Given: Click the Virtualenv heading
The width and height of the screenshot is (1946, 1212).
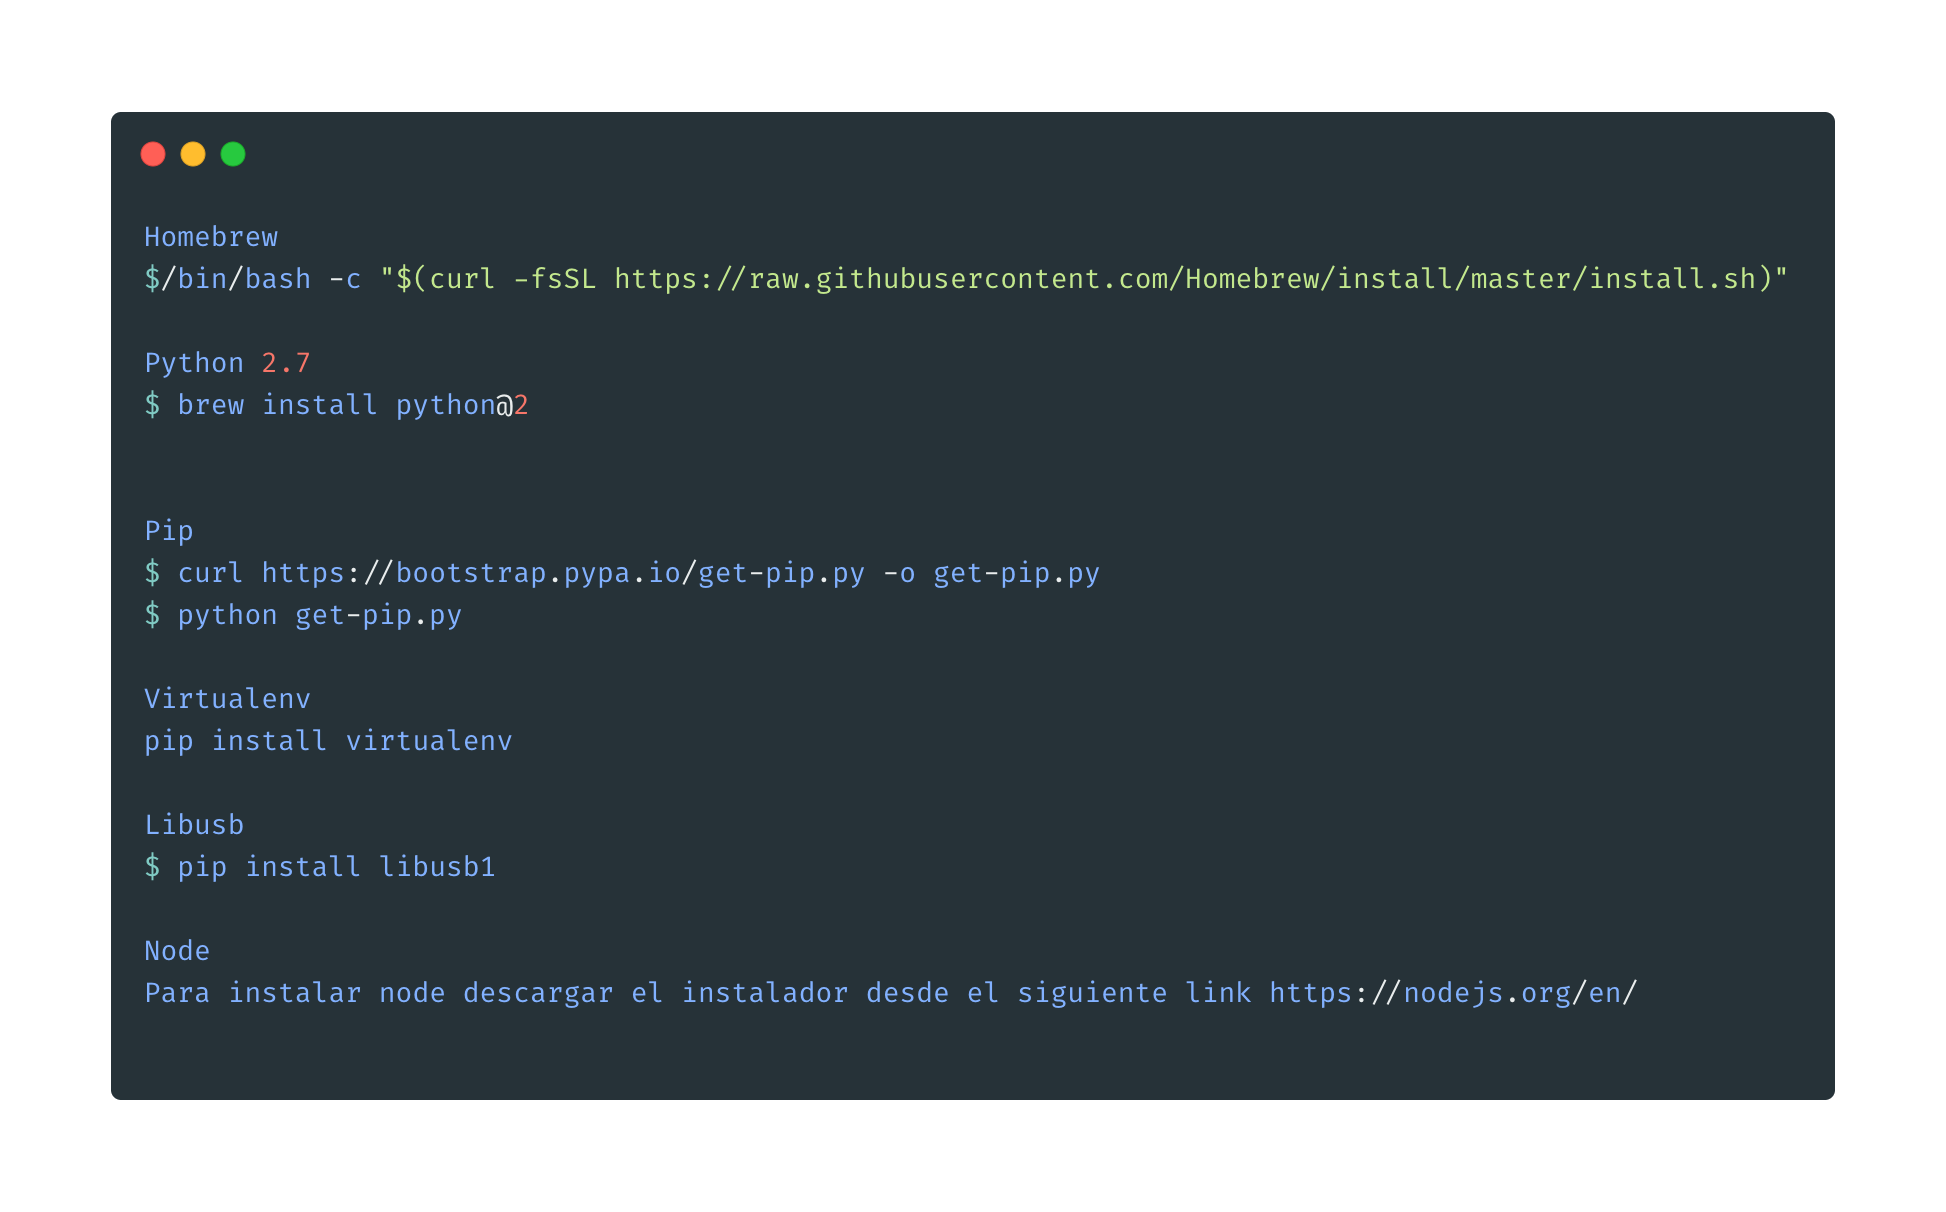Looking at the screenshot, I should click(x=227, y=699).
